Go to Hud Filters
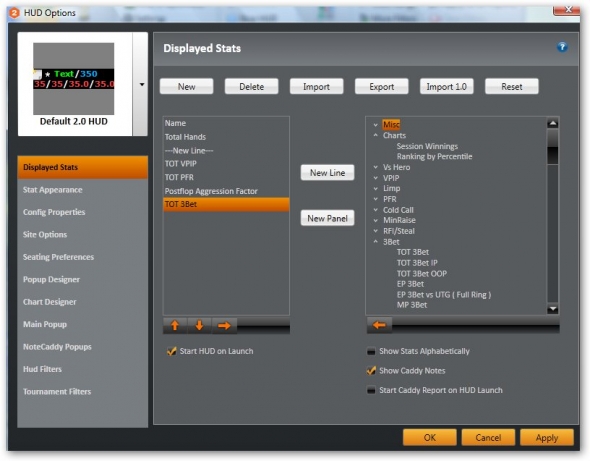The width and height of the screenshot is (590, 461). [82, 369]
